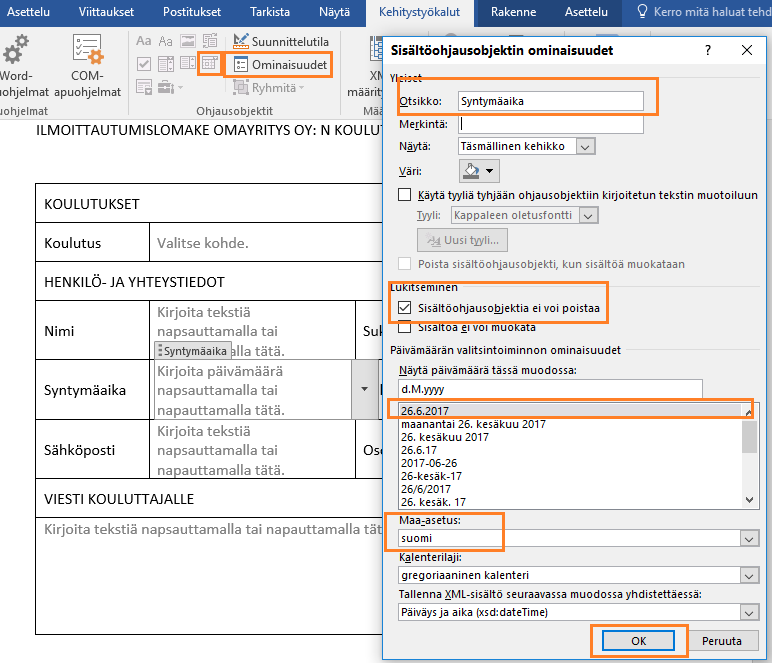Click the Word-apuohjelmat gear icon
Screen dimensions: 772x663
[17, 50]
